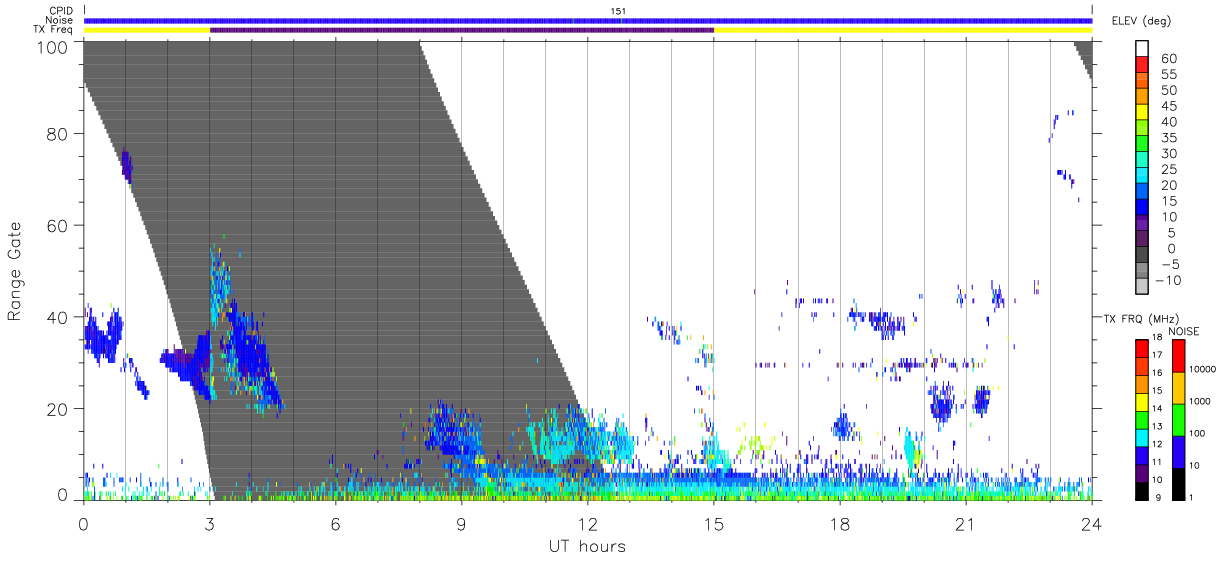Click the yellow segment of the ELEV colorbar

(x=1142, y=112)
